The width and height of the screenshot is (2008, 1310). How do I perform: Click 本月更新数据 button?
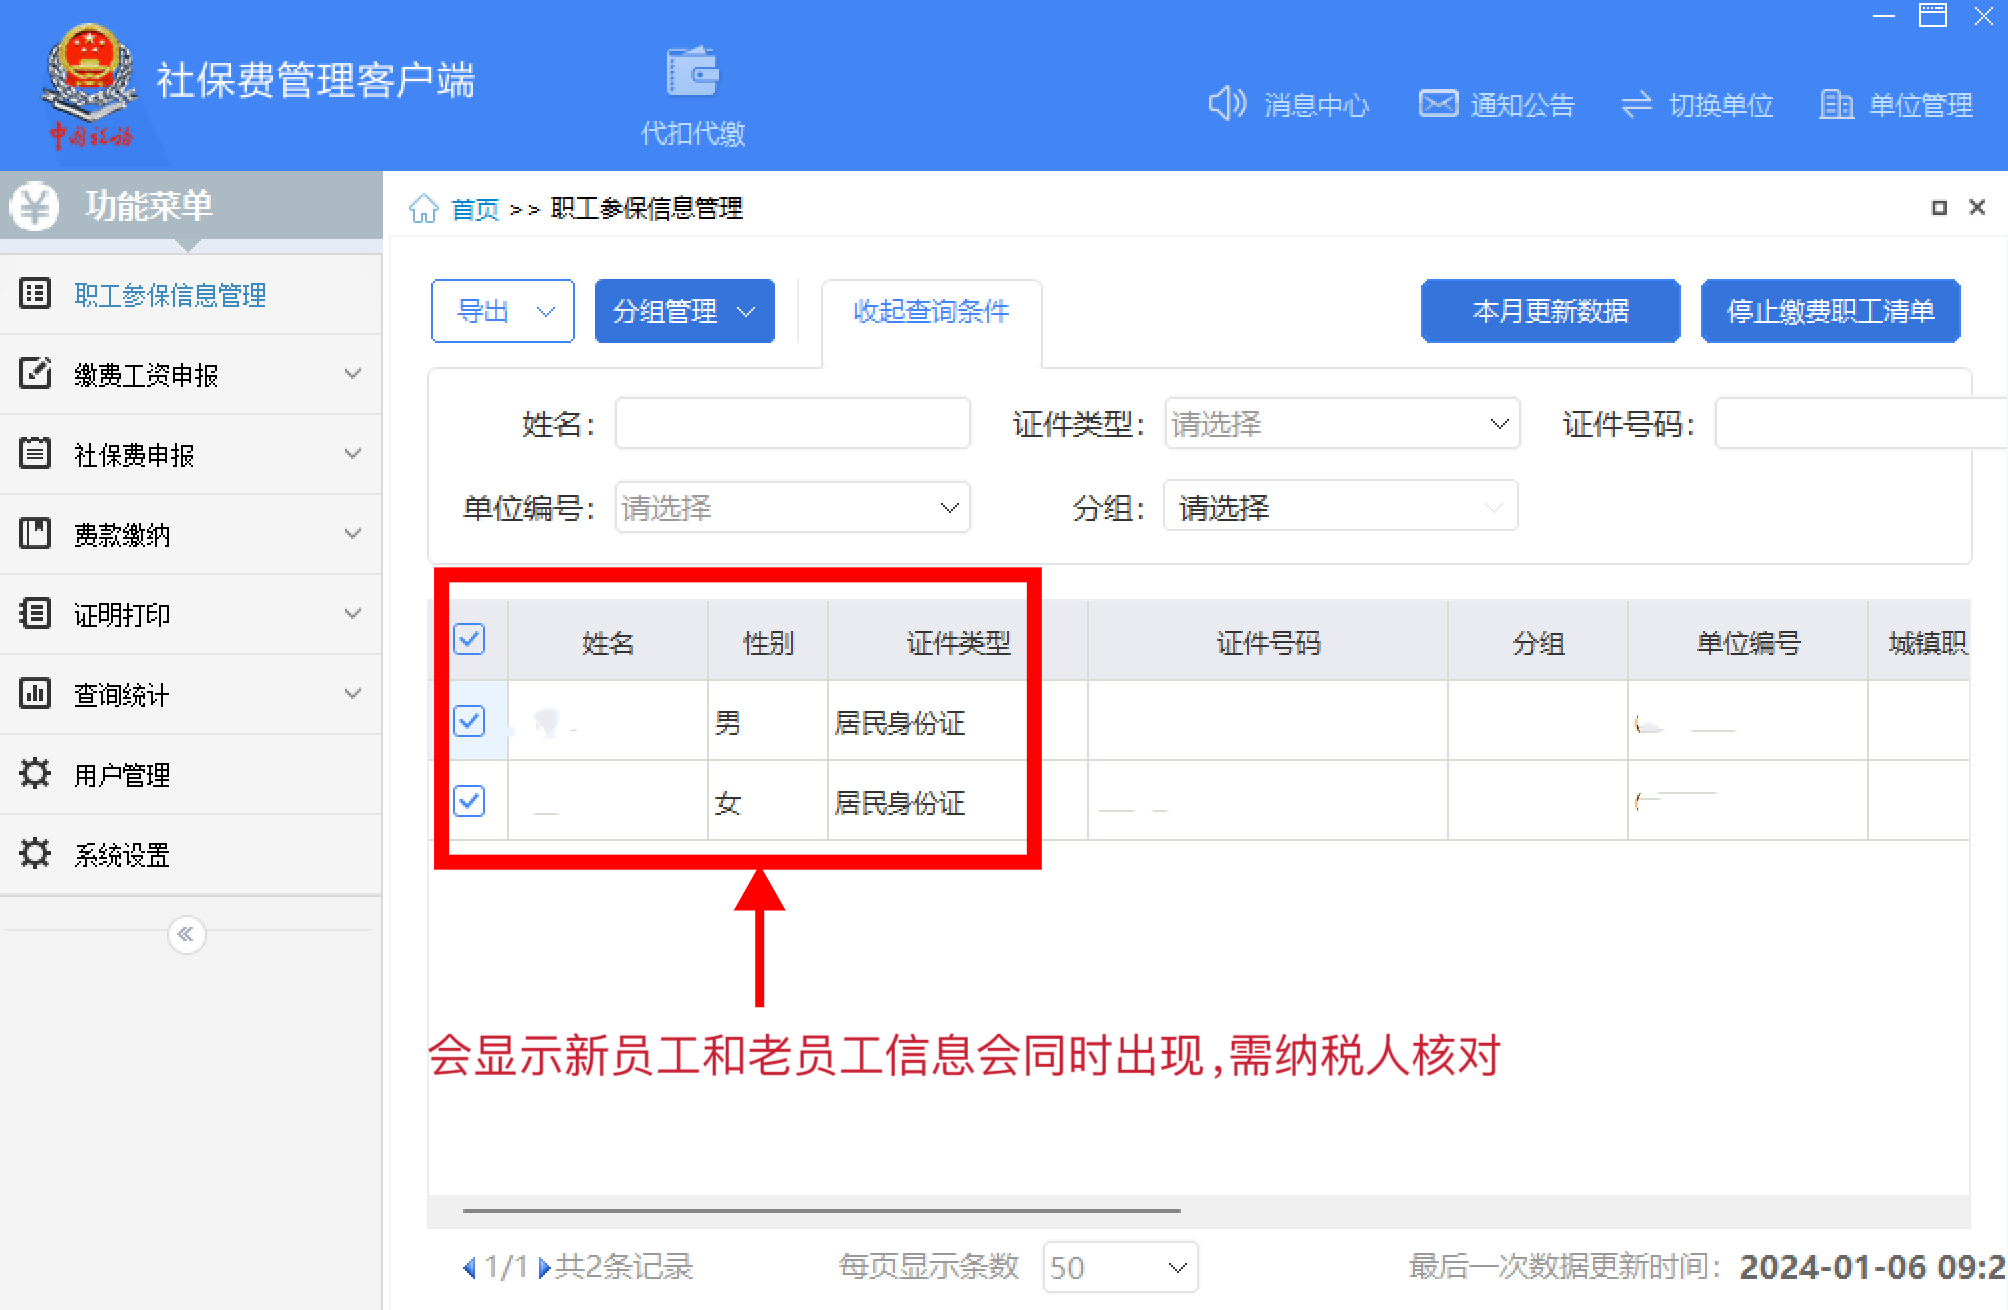tap(1550, 312)
